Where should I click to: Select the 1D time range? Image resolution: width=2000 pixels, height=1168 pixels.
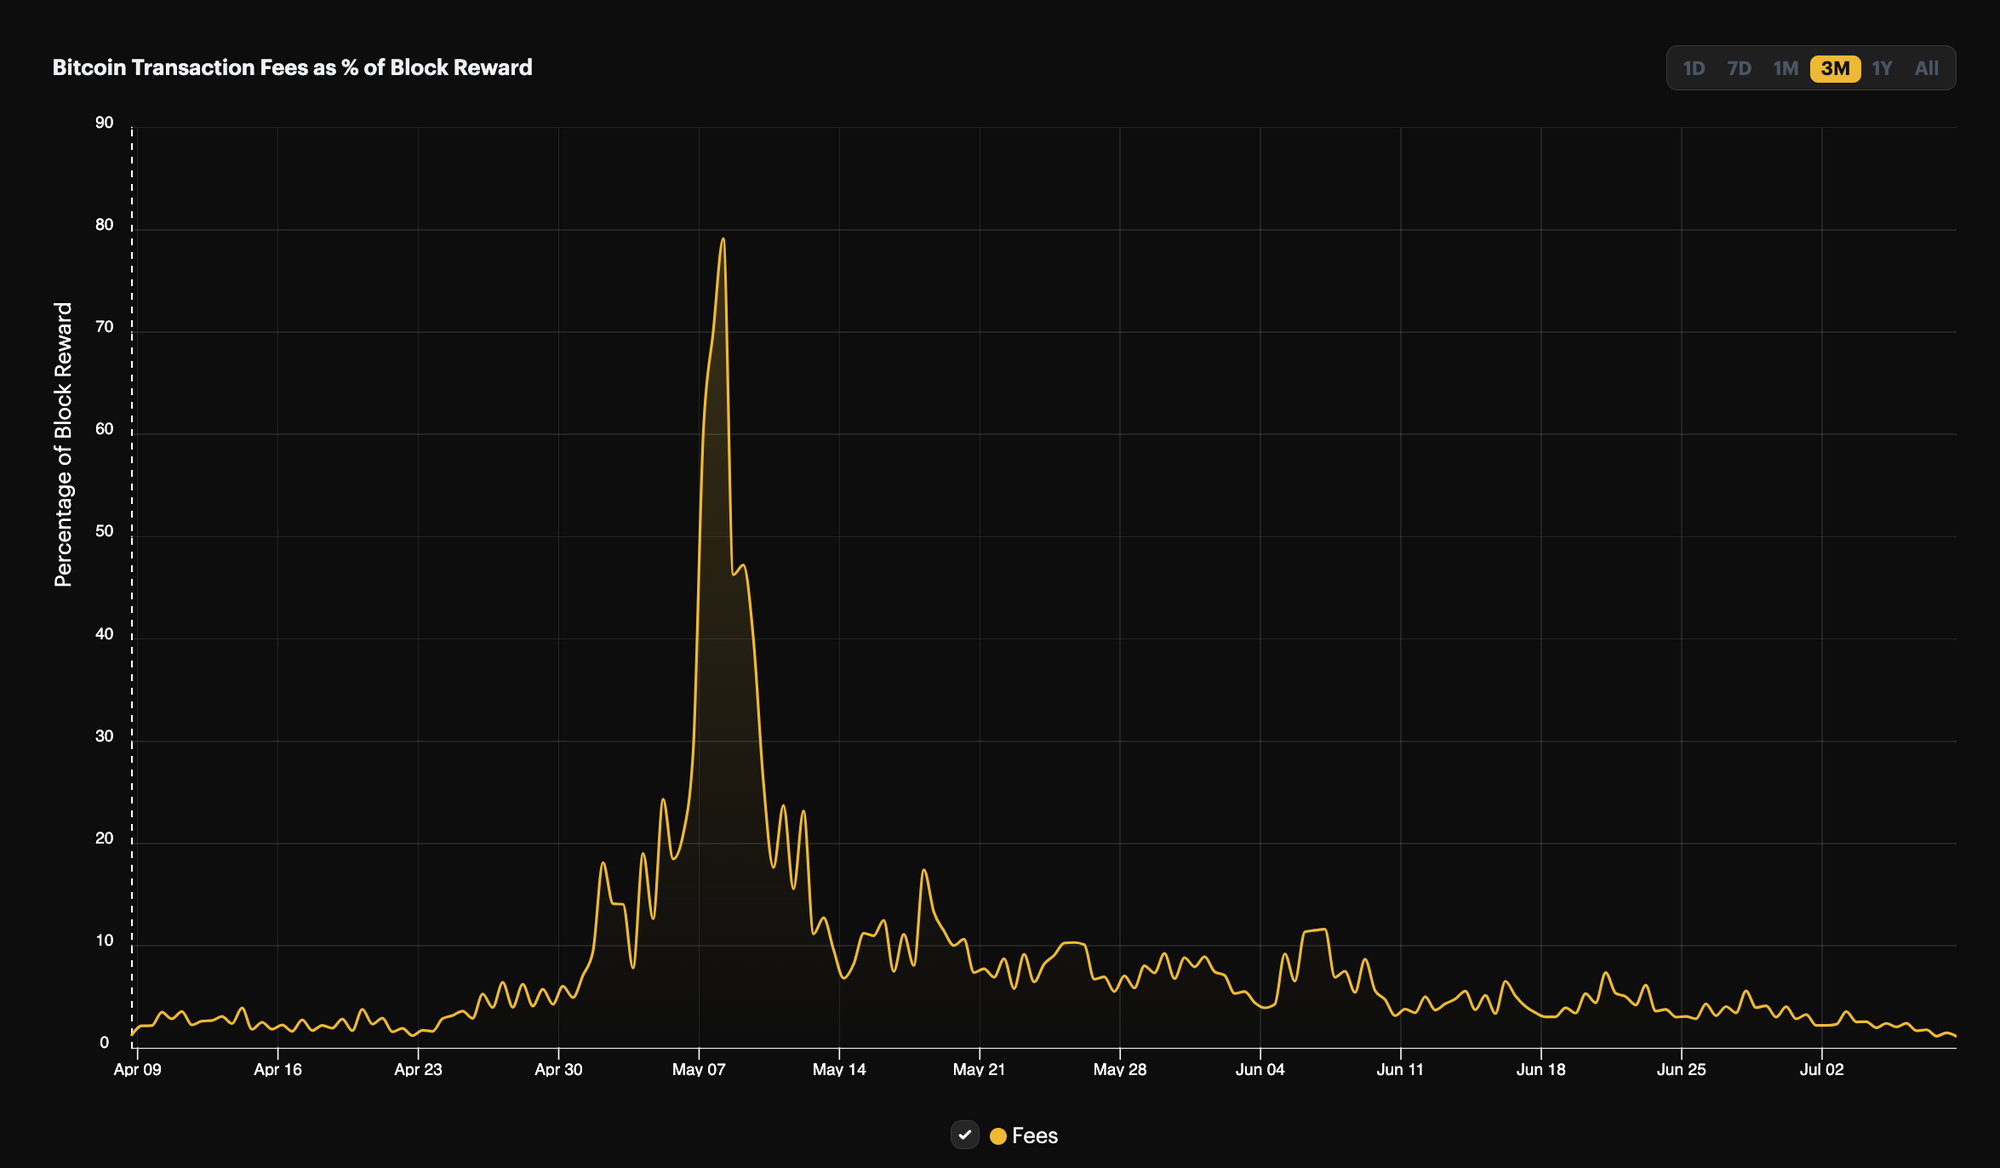pyautogui.click(x=1693, y=69)
